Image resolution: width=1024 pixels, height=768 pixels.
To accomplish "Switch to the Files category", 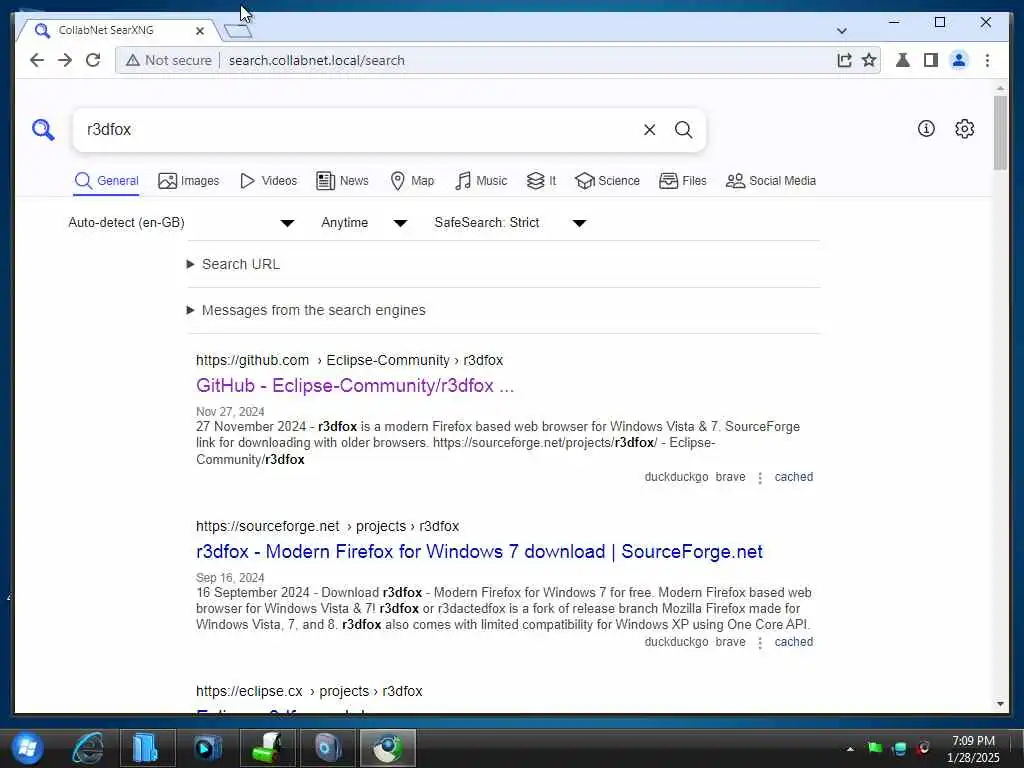I will pyautogui.click(x=682, y=181).
